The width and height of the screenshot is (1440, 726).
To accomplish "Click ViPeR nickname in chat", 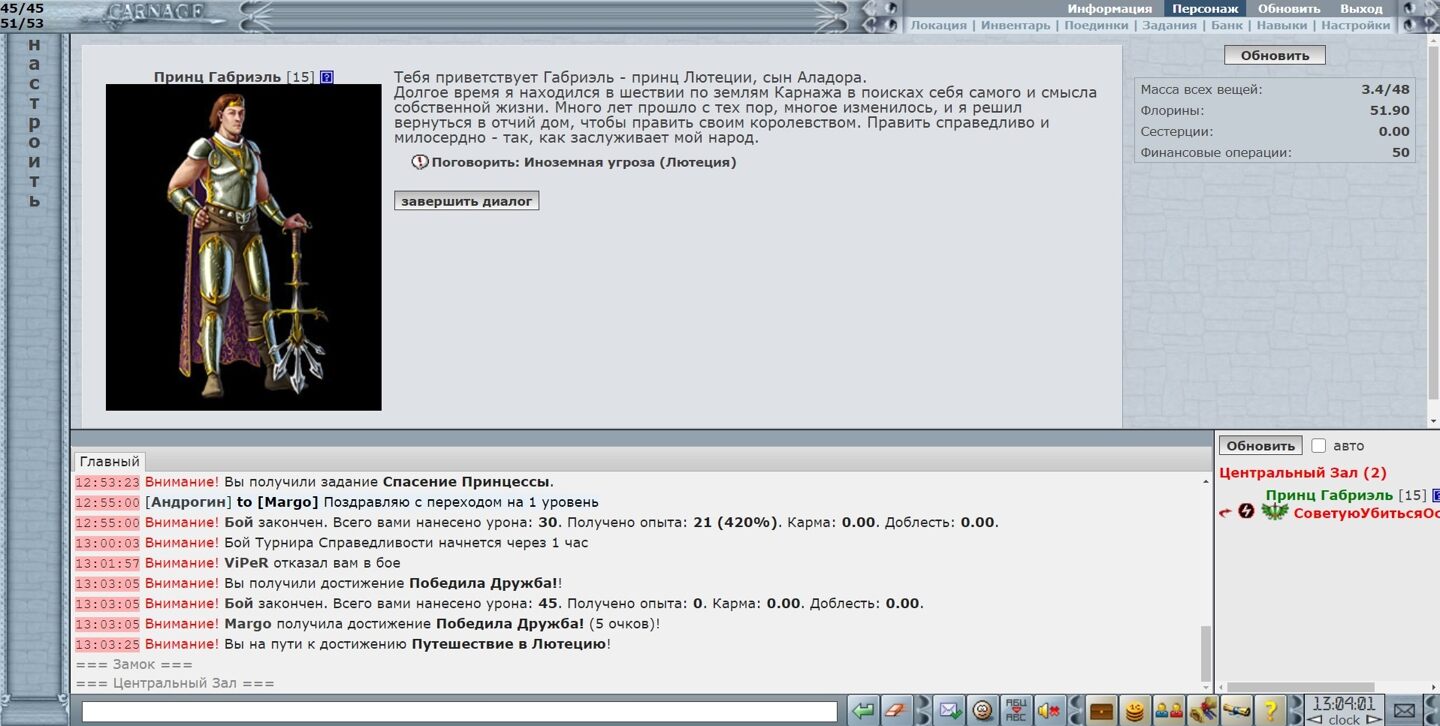I will pyautogui.click(x=247, y=563).
